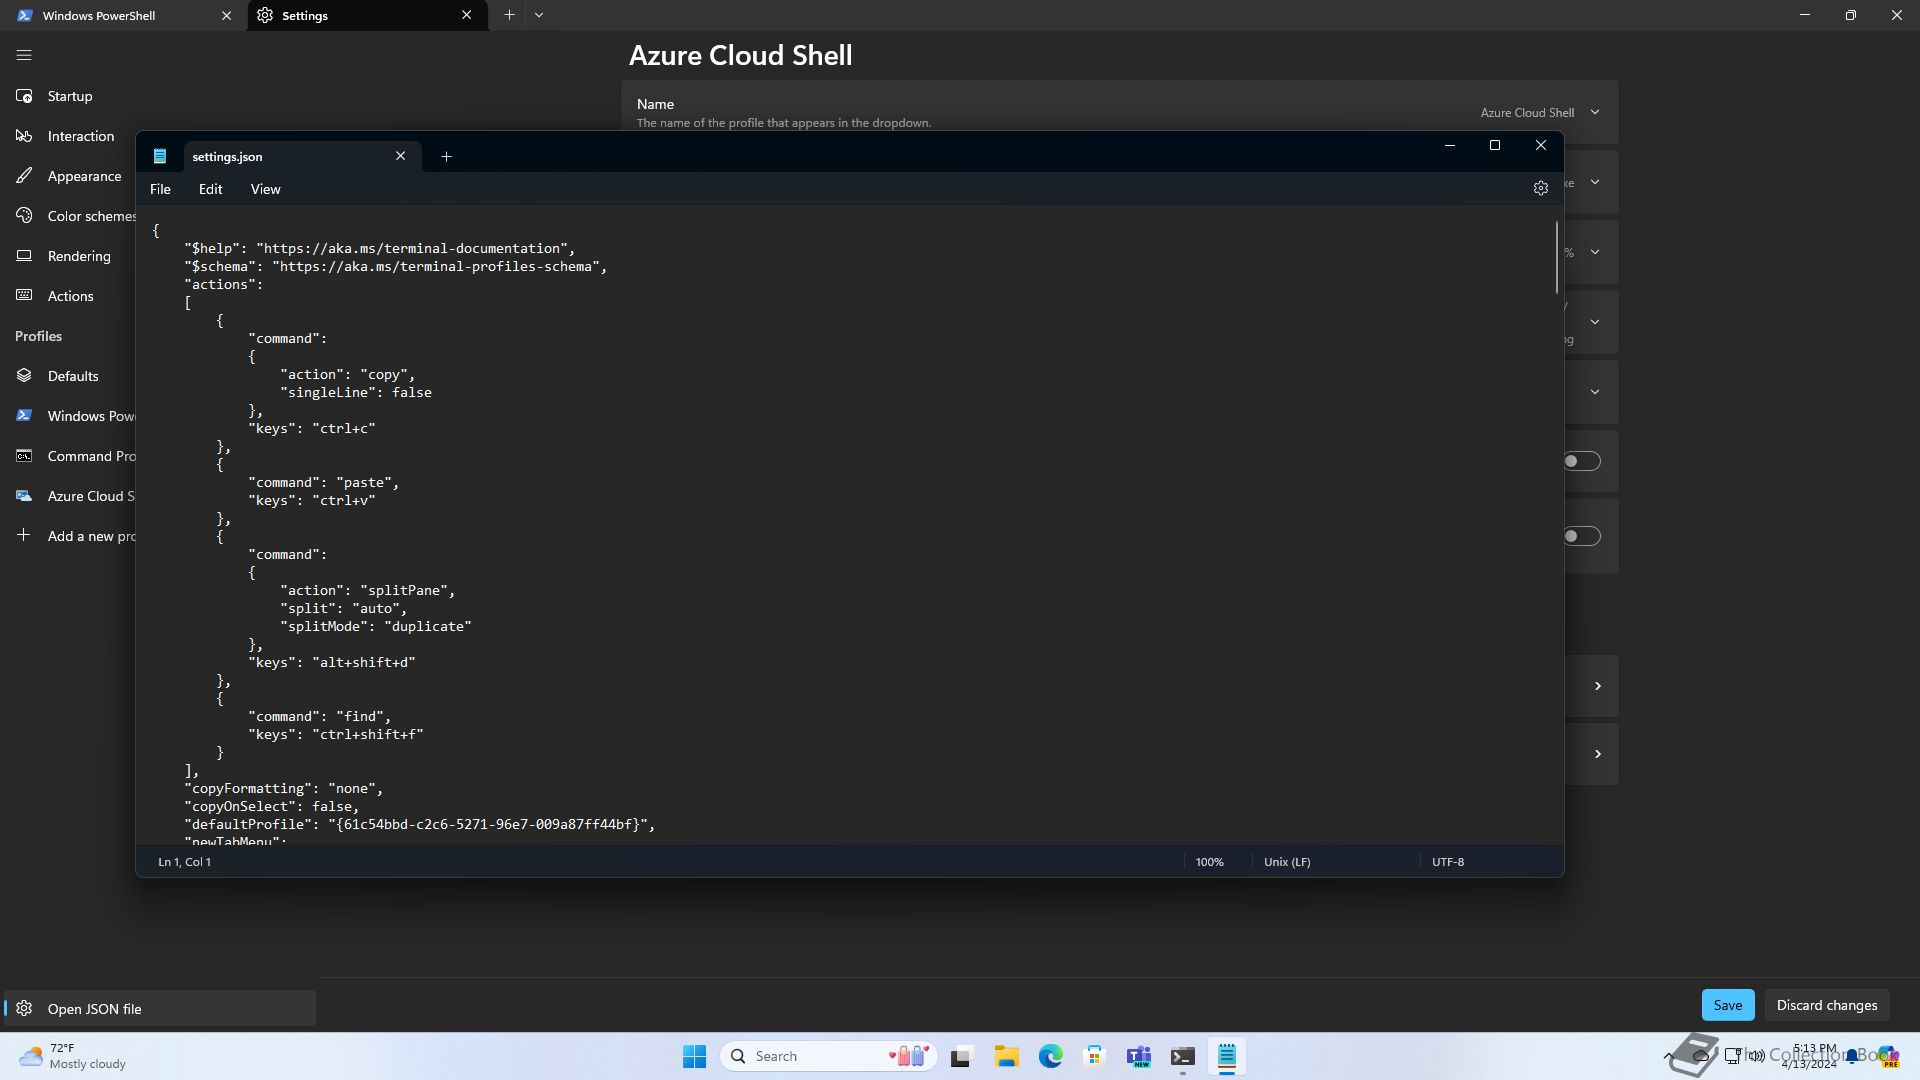Open the View menu in Notepad
1920x1080 pixels.
265,189
